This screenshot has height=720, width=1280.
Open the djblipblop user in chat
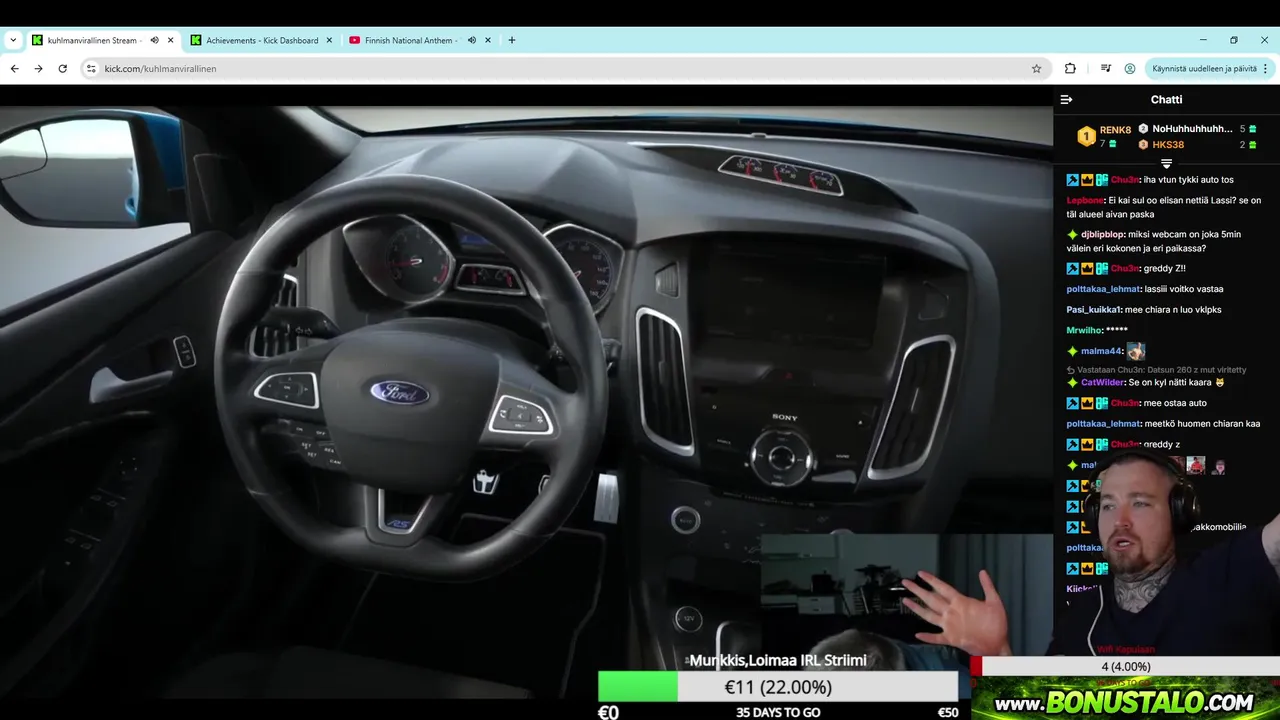click(x=1103, y=234)
